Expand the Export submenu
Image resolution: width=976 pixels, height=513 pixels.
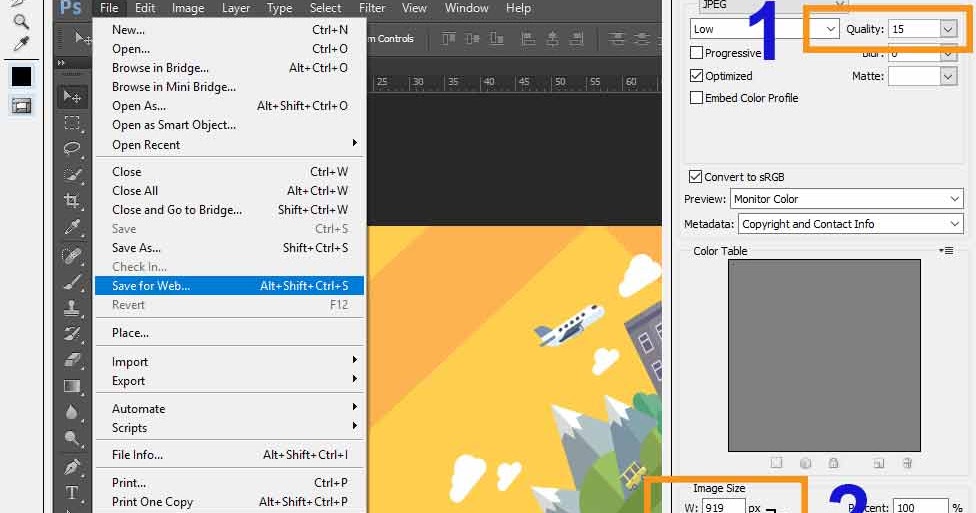pos(229,381)
